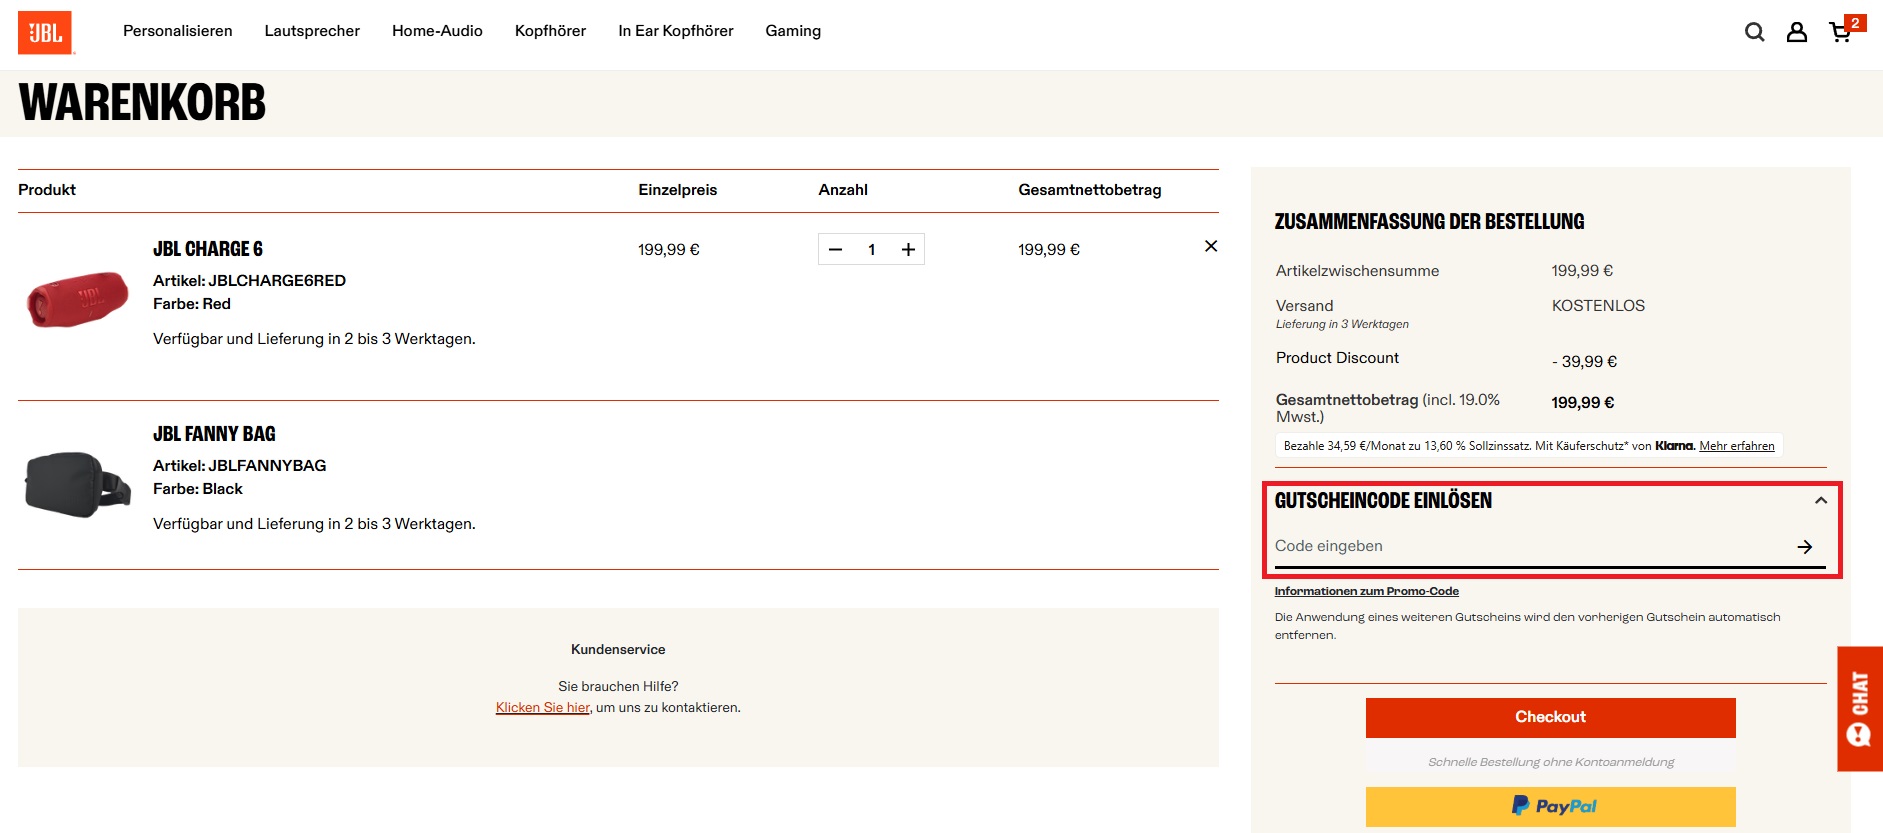Open the red JBL Charge 6 thumbnail
Viewport: 1883px width, 833px height.
[77, 298]
